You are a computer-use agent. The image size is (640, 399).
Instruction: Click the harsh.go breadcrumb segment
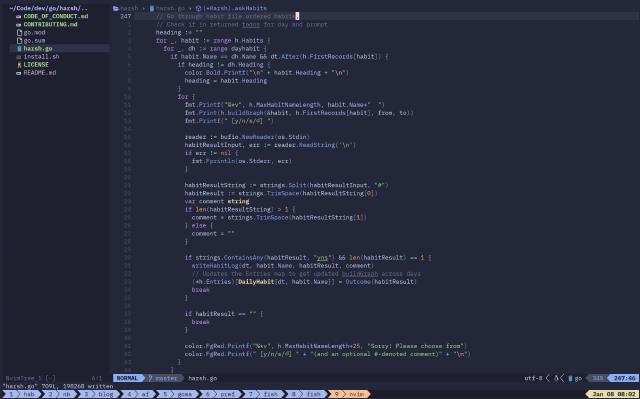[170, 8]
